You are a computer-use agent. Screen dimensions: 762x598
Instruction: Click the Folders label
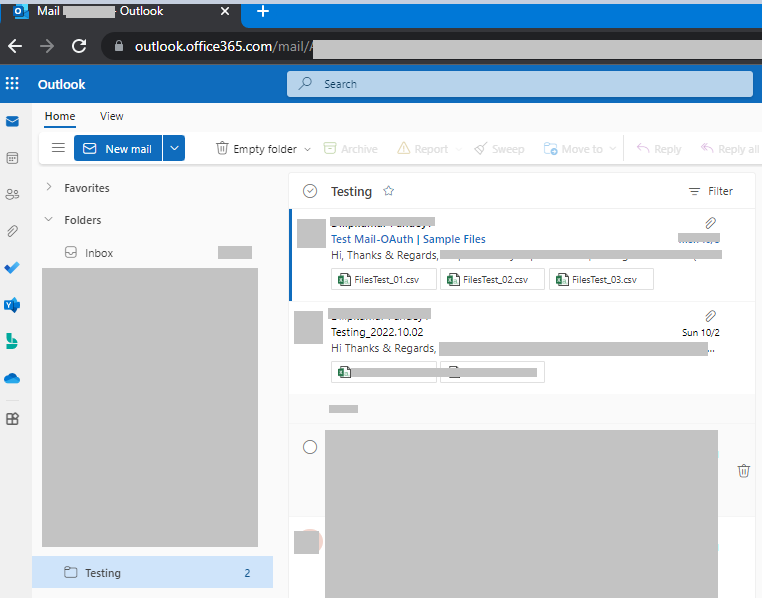[x=83, y=220]
